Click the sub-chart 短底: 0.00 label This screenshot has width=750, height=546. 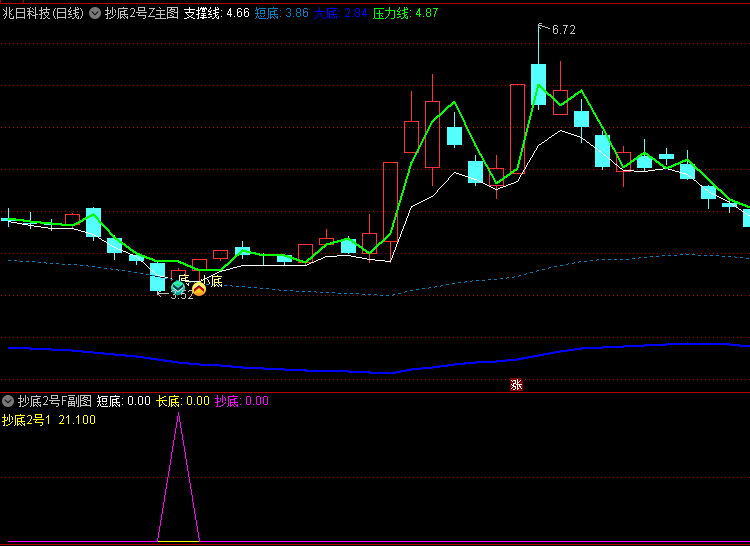[123, 401]
